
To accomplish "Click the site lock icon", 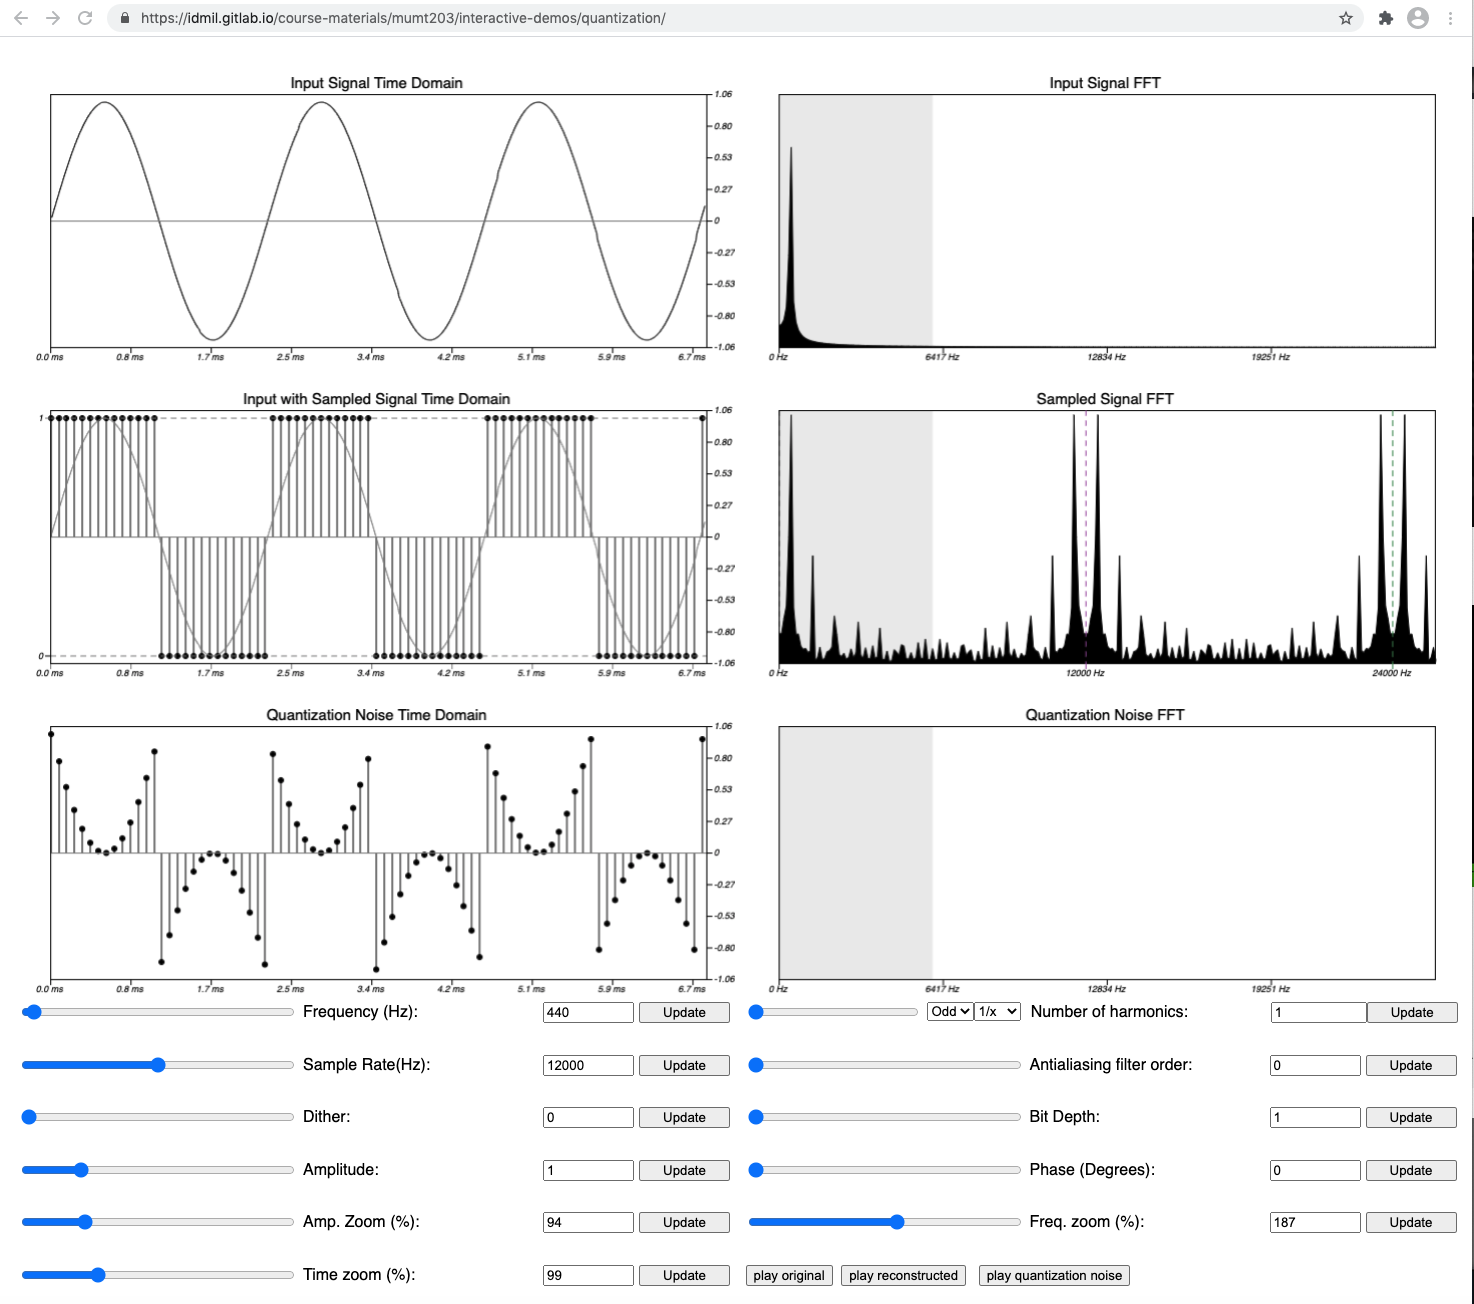I will tap(125, 18).
